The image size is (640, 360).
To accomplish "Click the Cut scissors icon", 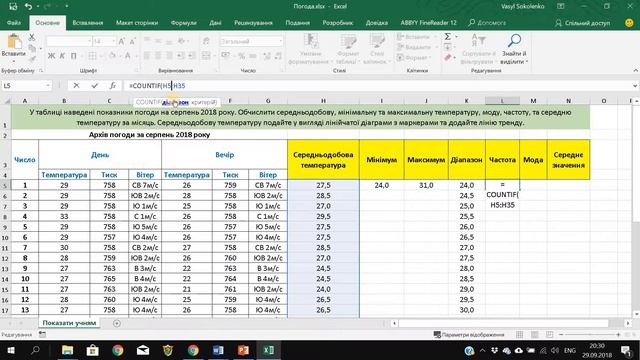I will 32,37.
